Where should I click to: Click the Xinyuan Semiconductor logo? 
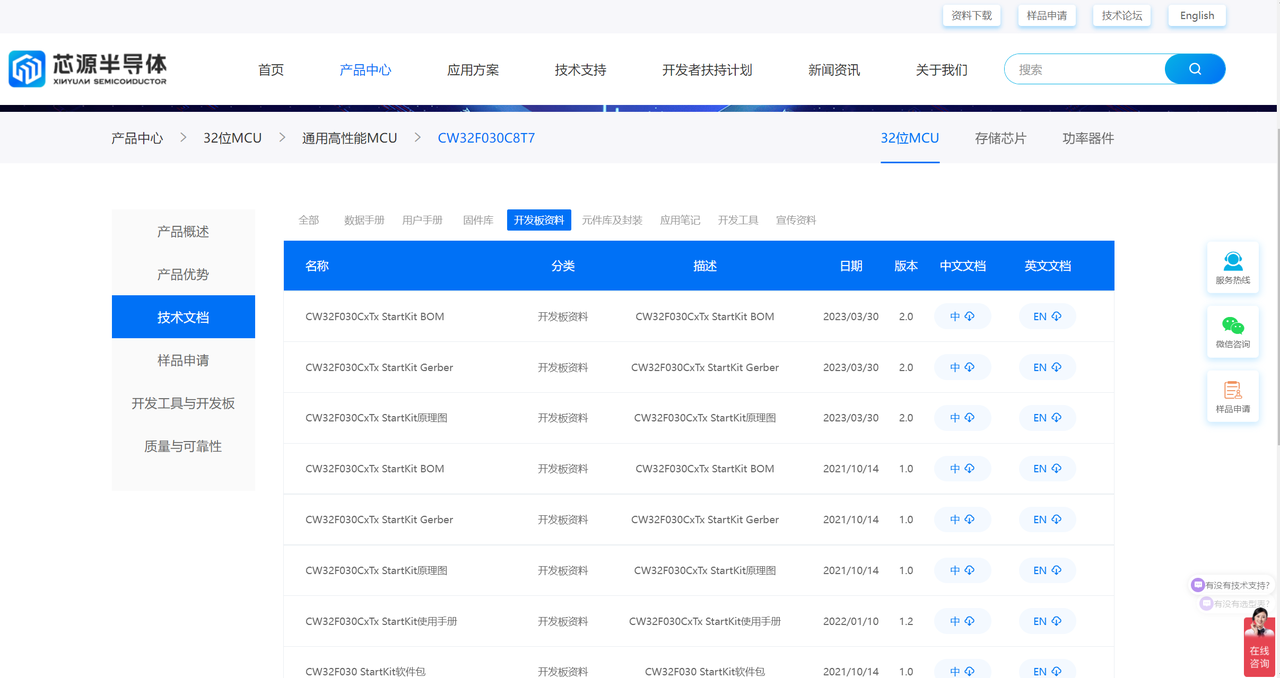click(x=88, y=69)
